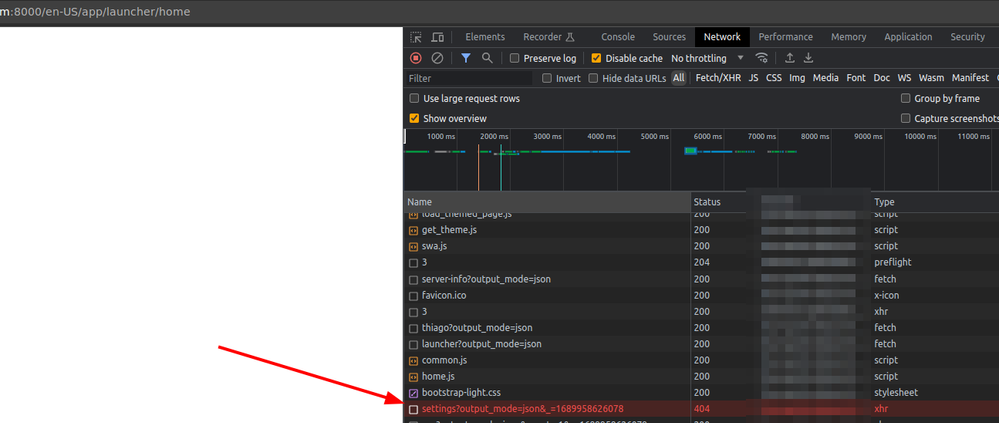Viewport: 999px width, 423px height.
Task: Stop recording network log
Action: [x=416, y=58]
